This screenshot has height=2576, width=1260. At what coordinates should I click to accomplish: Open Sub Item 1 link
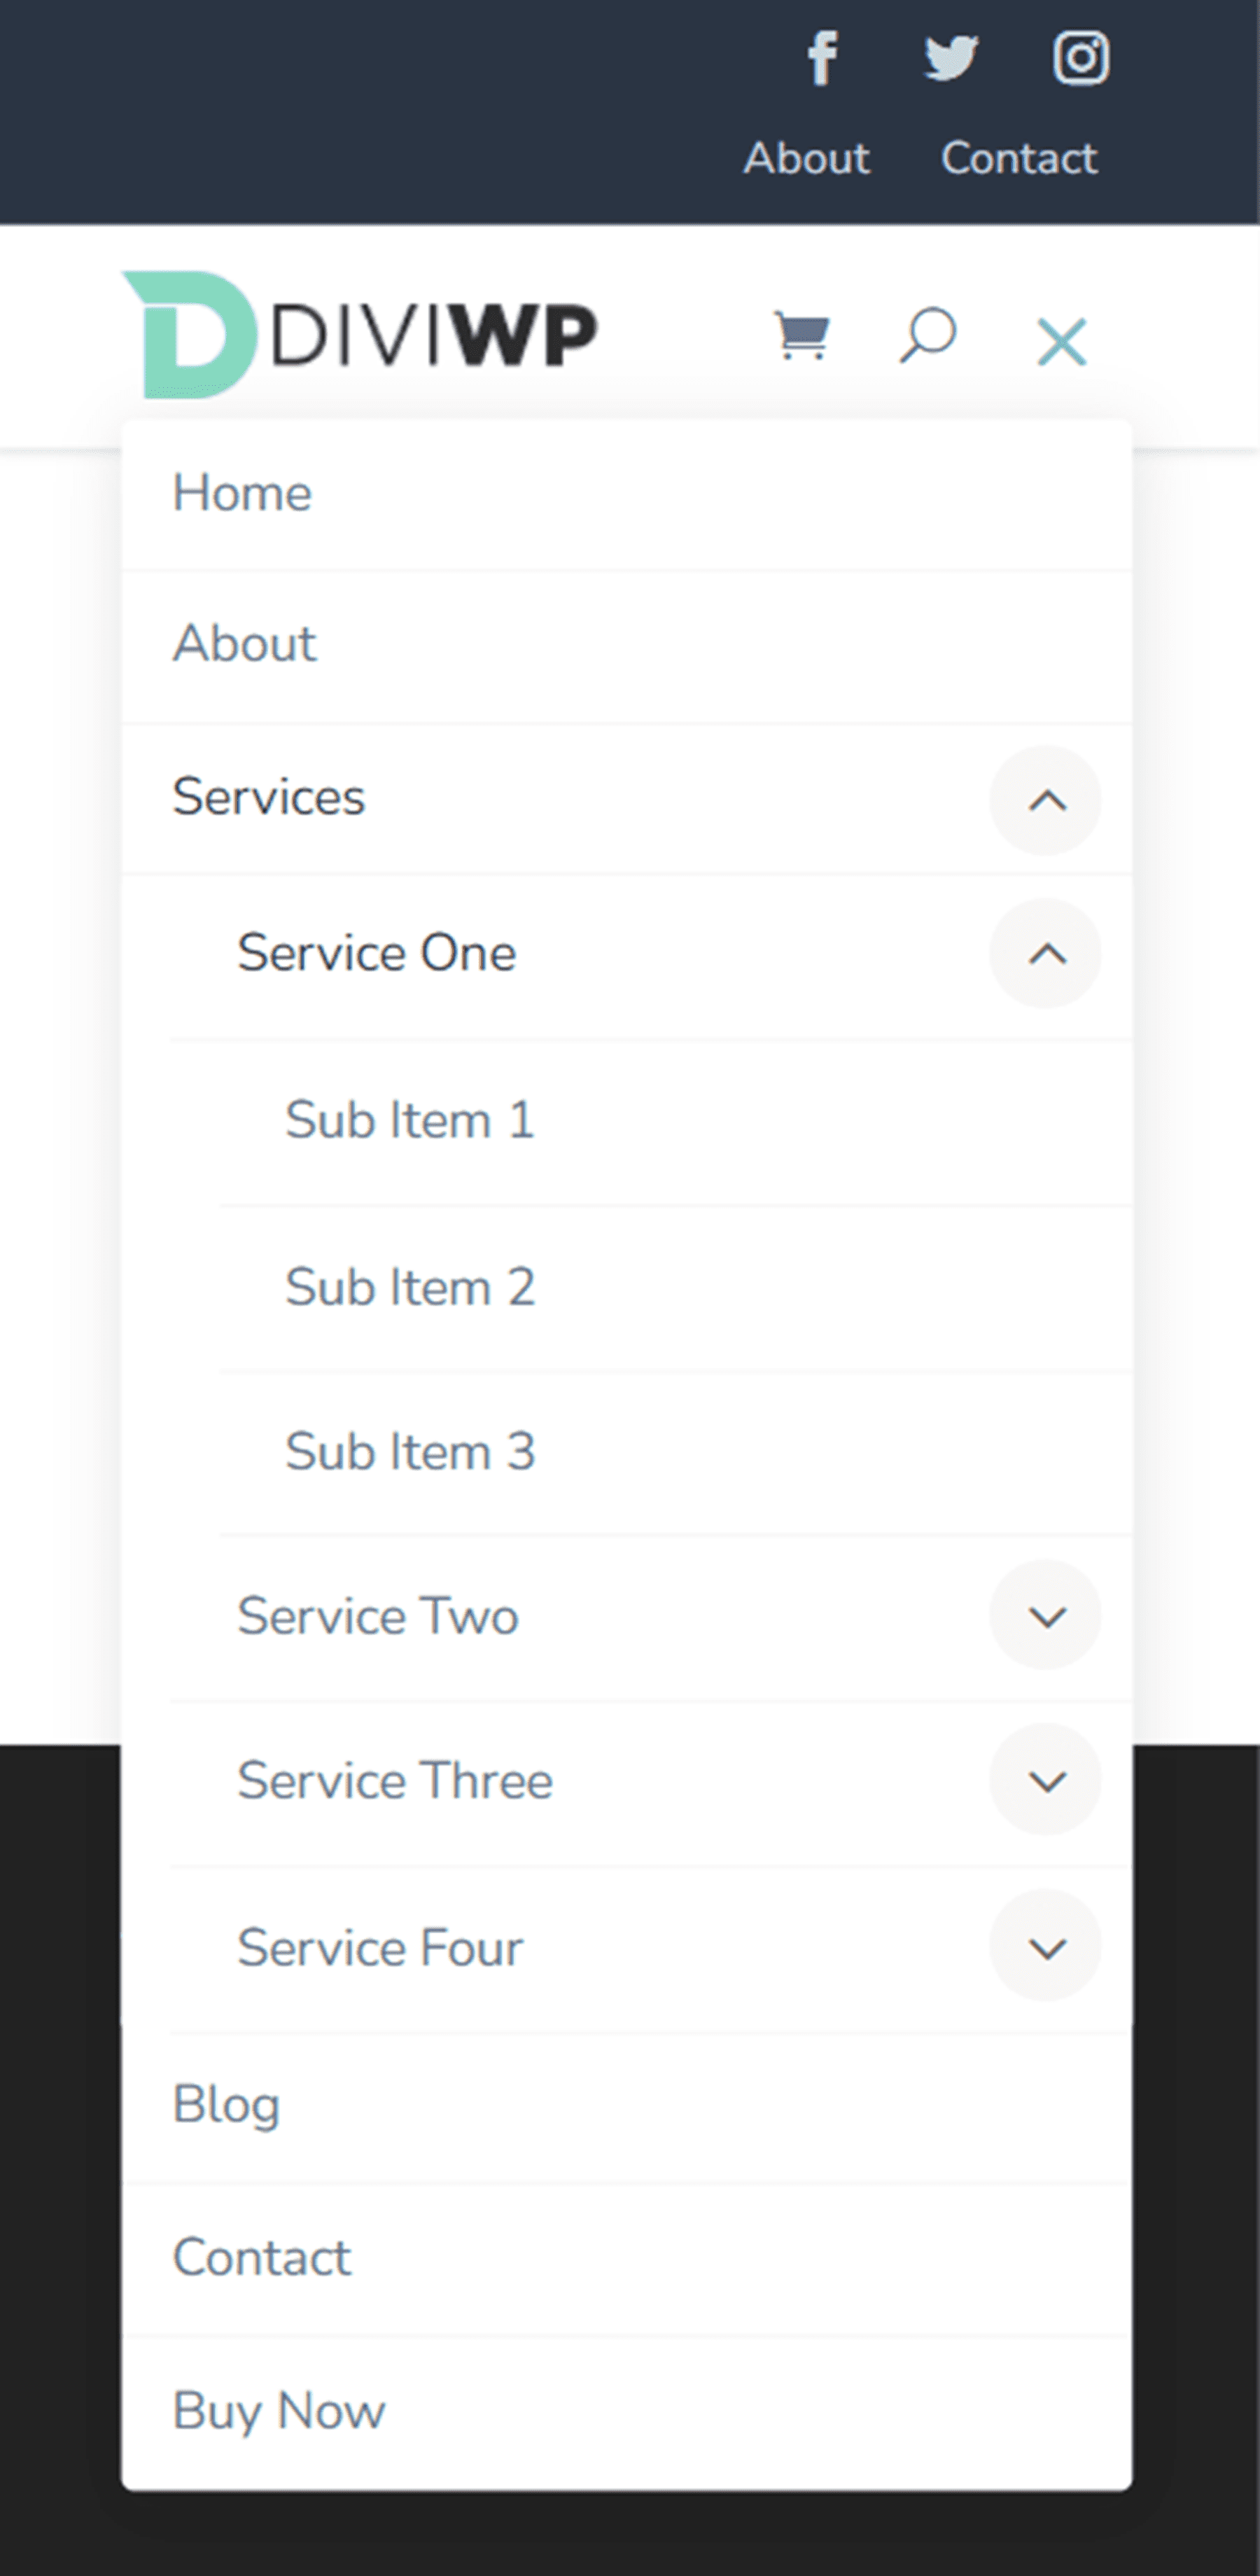[x=676, y=1122]
